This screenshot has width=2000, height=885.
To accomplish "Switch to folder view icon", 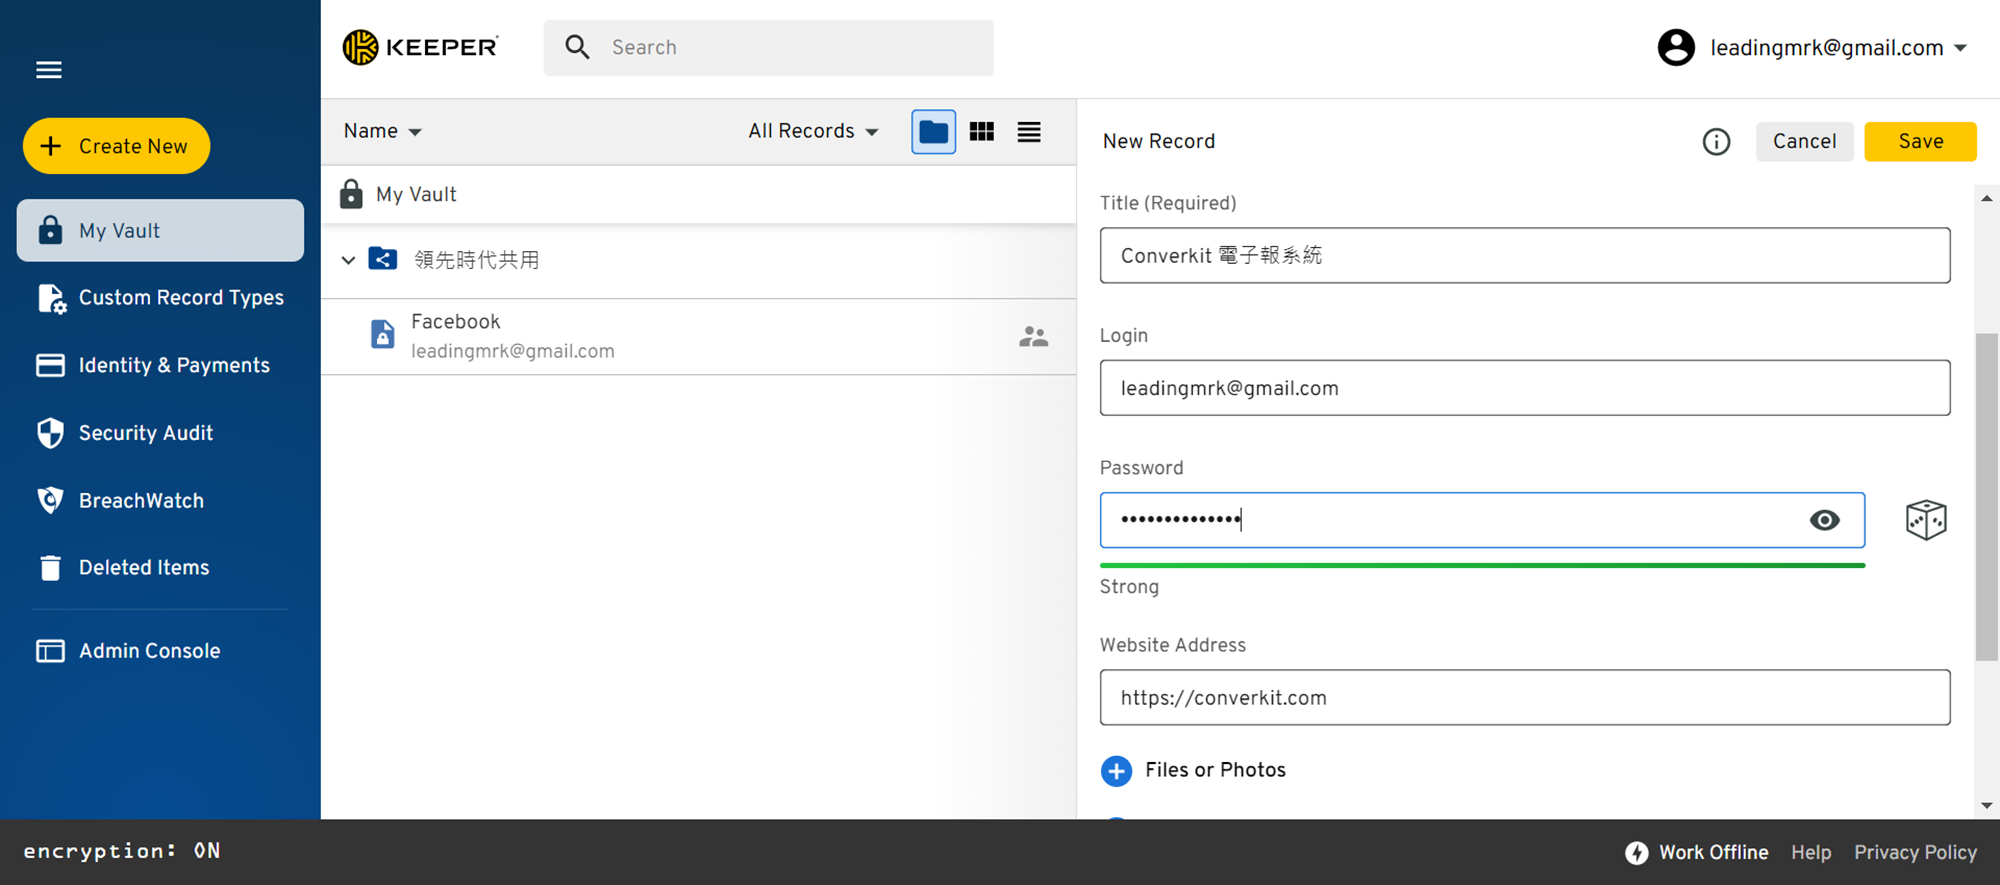I will [x=933, y=132].
